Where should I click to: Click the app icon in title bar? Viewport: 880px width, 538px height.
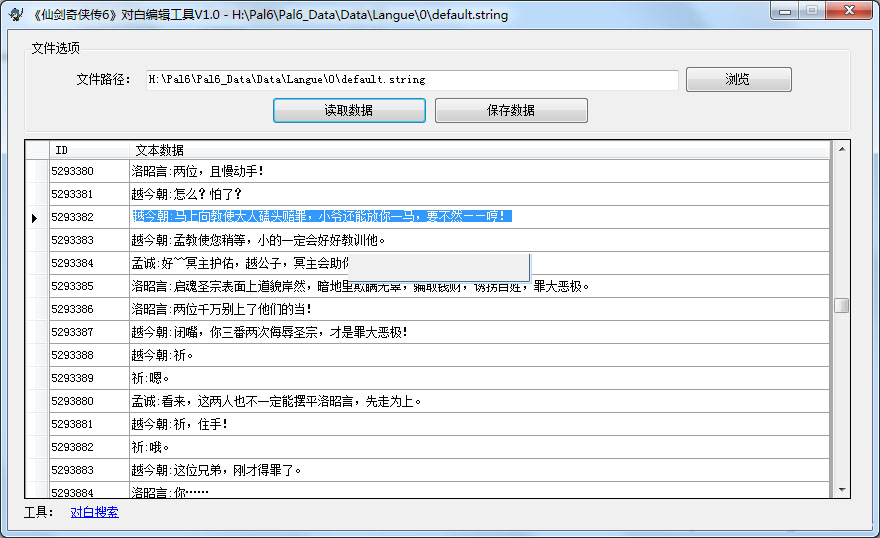click(x=16, y=14)
